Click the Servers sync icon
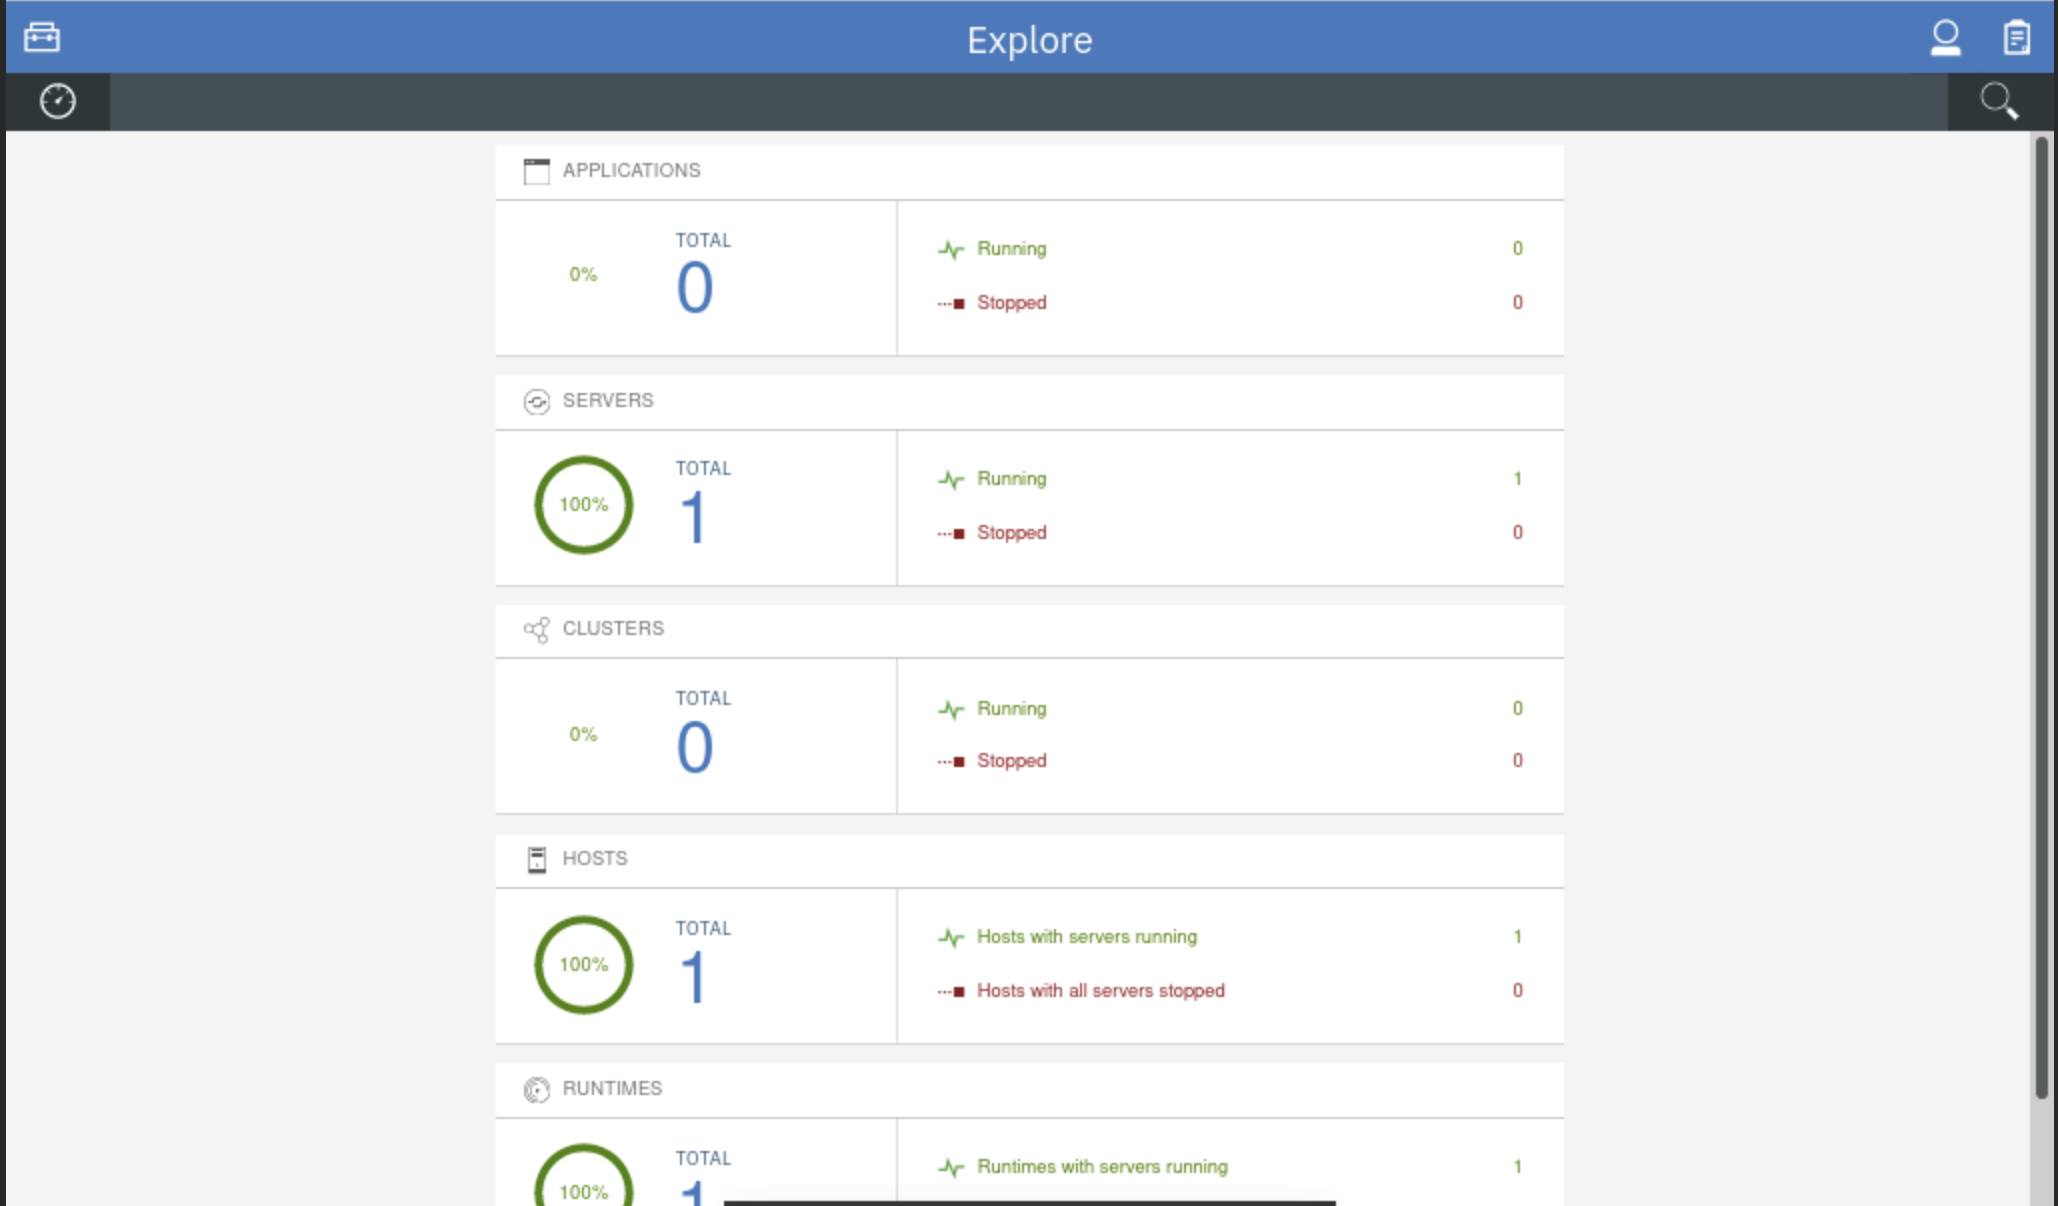 pyautogui.click(x=537, y=400)
